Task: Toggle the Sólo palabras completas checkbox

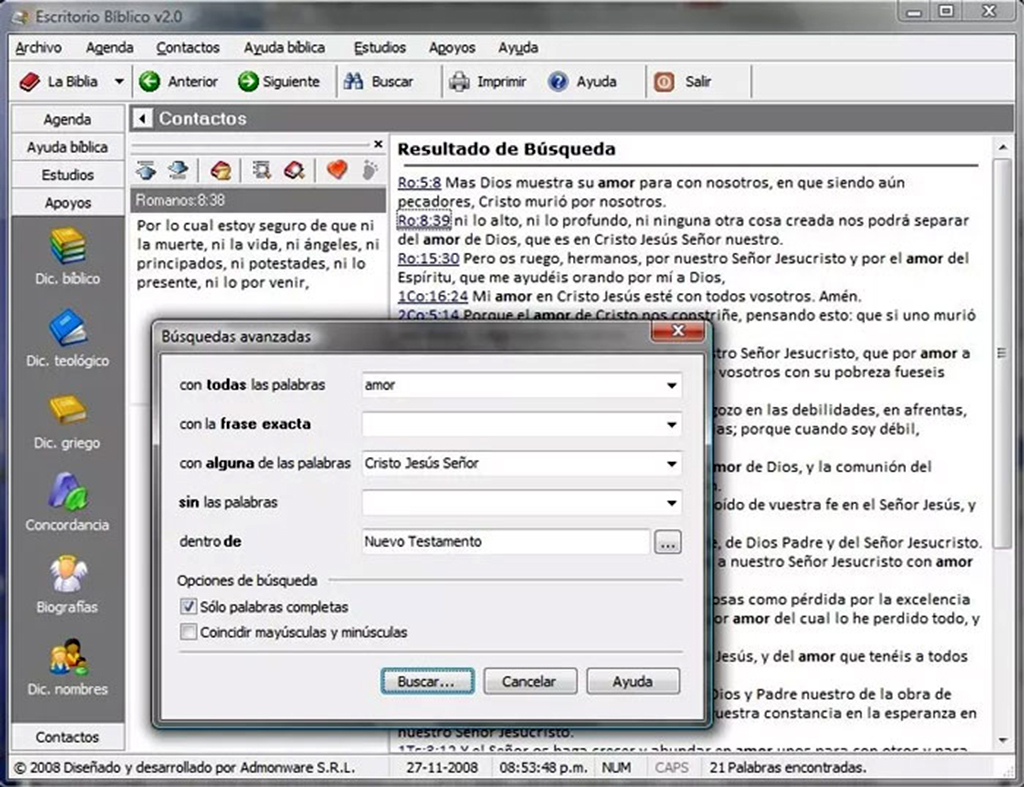Action: 188,607
